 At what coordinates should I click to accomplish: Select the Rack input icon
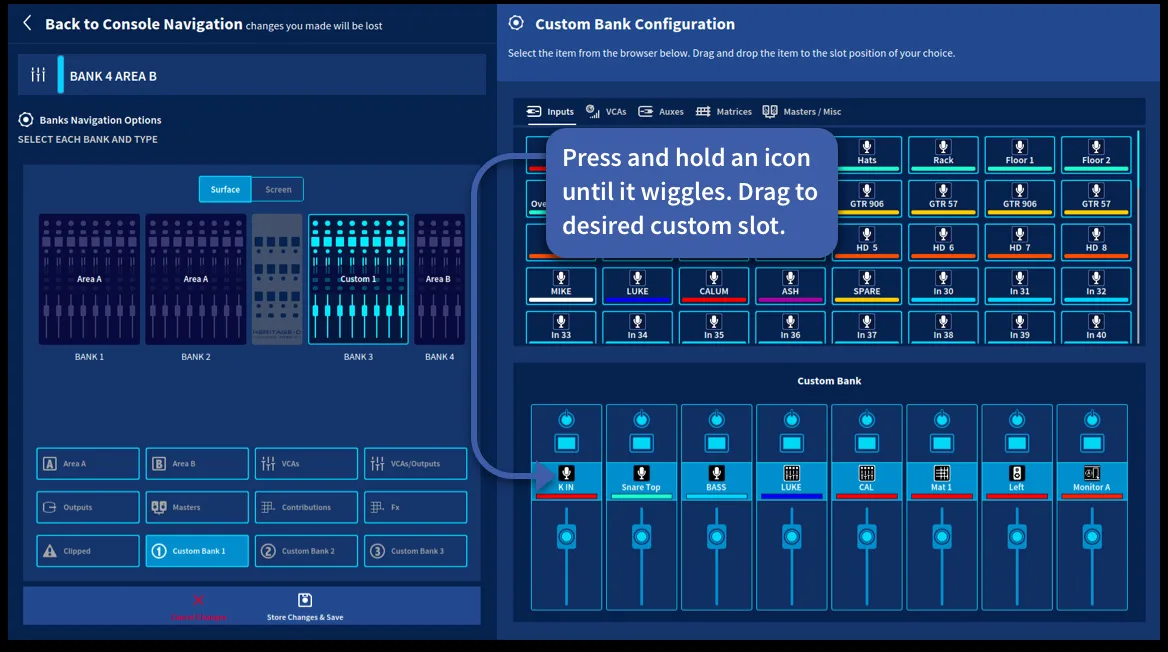click(x=943, y=154)
